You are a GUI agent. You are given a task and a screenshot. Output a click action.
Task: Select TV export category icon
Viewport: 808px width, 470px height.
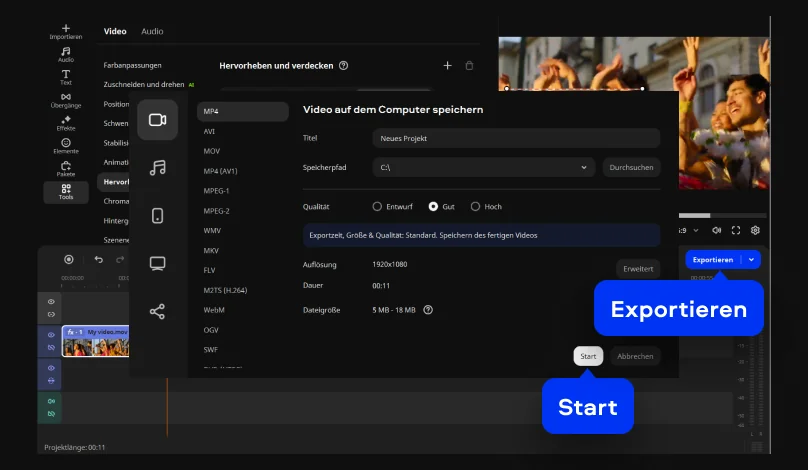tap(157, 263)
